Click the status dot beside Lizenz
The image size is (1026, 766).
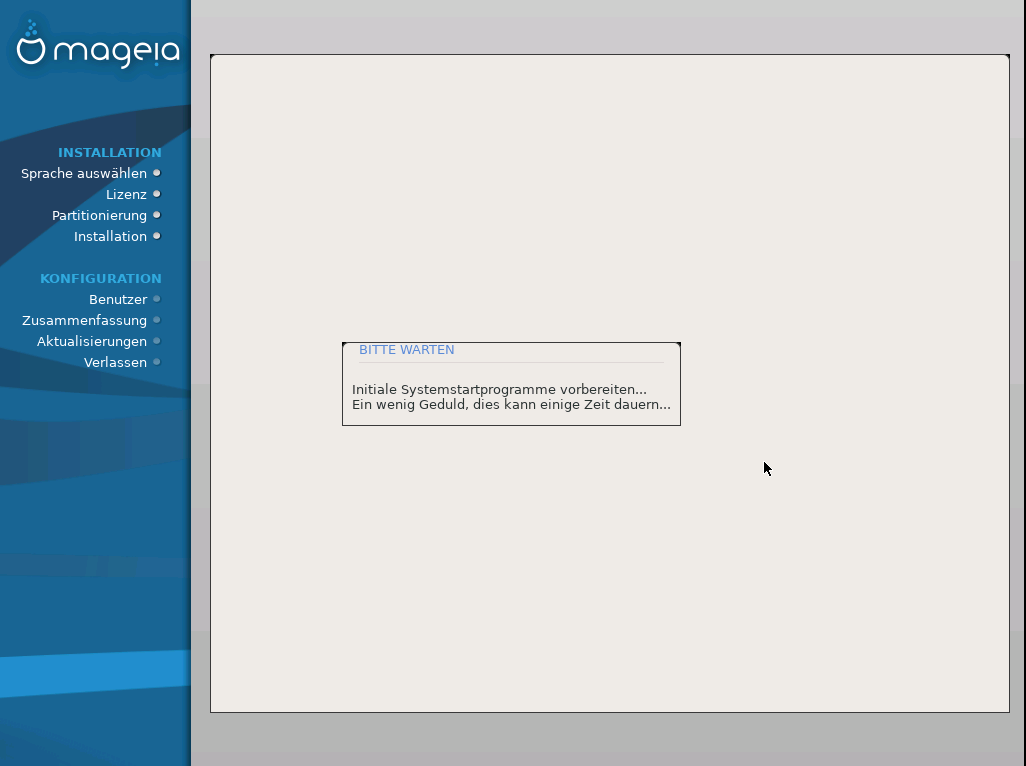coord(157,194)
